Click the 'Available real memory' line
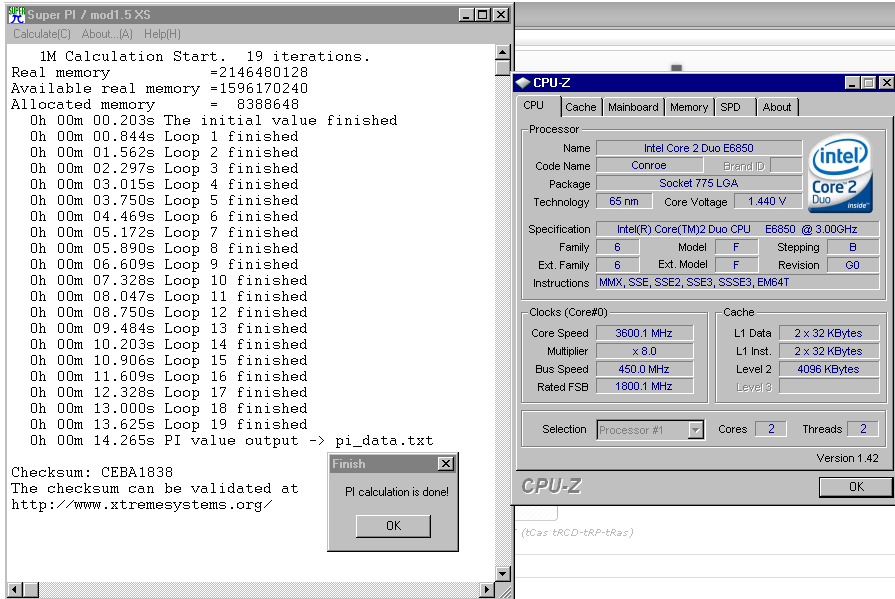 coord(159,89)
